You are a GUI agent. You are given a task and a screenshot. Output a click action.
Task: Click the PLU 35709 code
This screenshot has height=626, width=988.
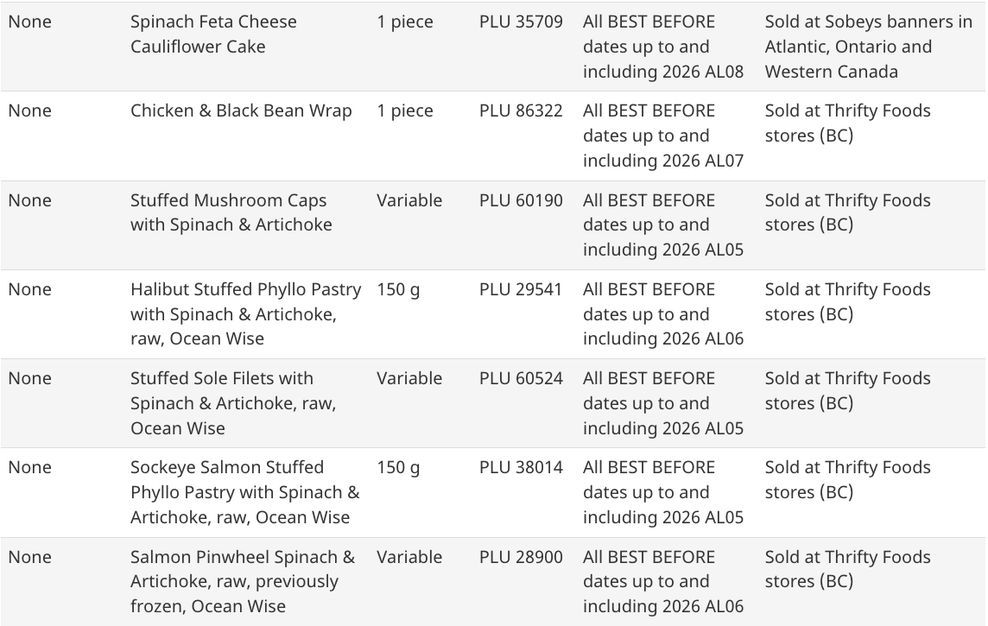(520, 22)
